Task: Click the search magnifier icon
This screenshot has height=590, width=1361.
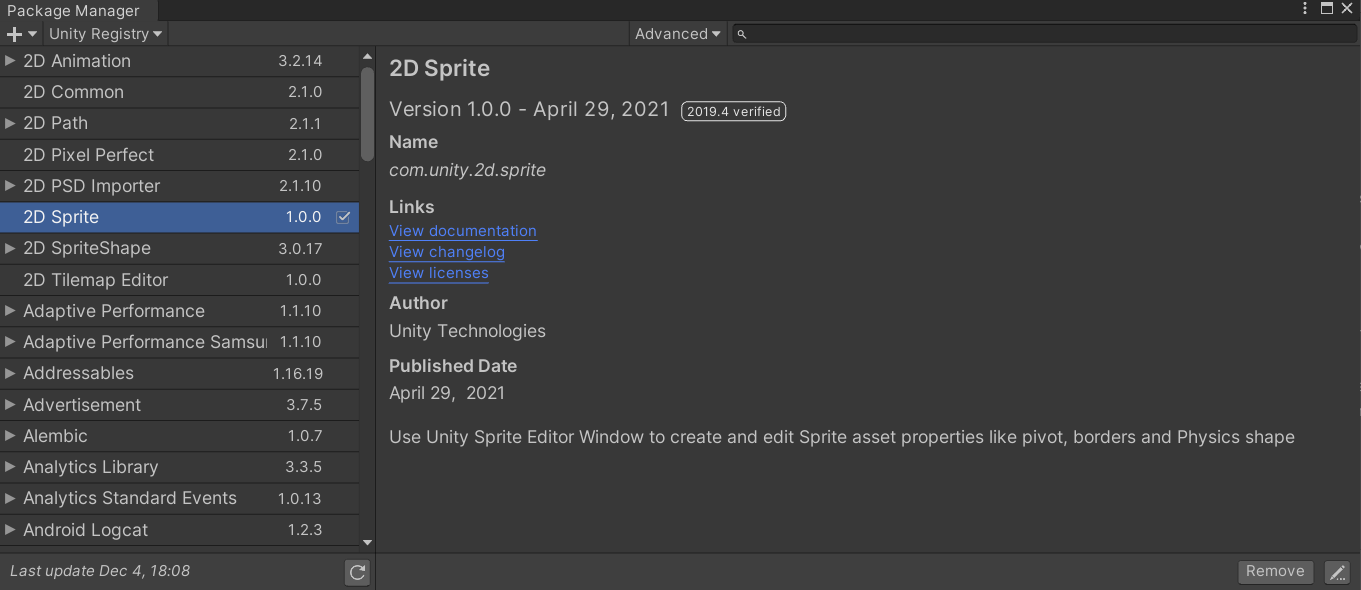Action: pyautogui.click(x=741, y=34)
